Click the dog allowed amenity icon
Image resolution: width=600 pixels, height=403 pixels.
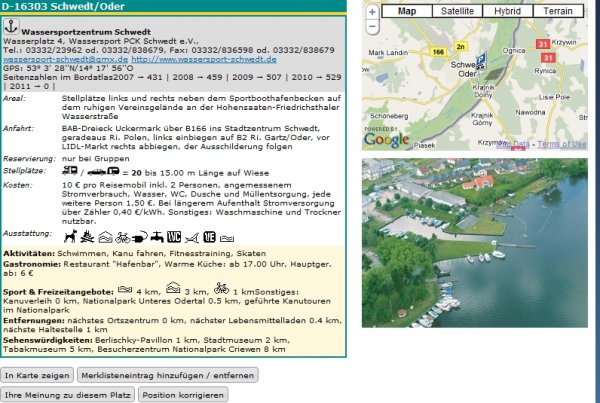tap(70, 237)
